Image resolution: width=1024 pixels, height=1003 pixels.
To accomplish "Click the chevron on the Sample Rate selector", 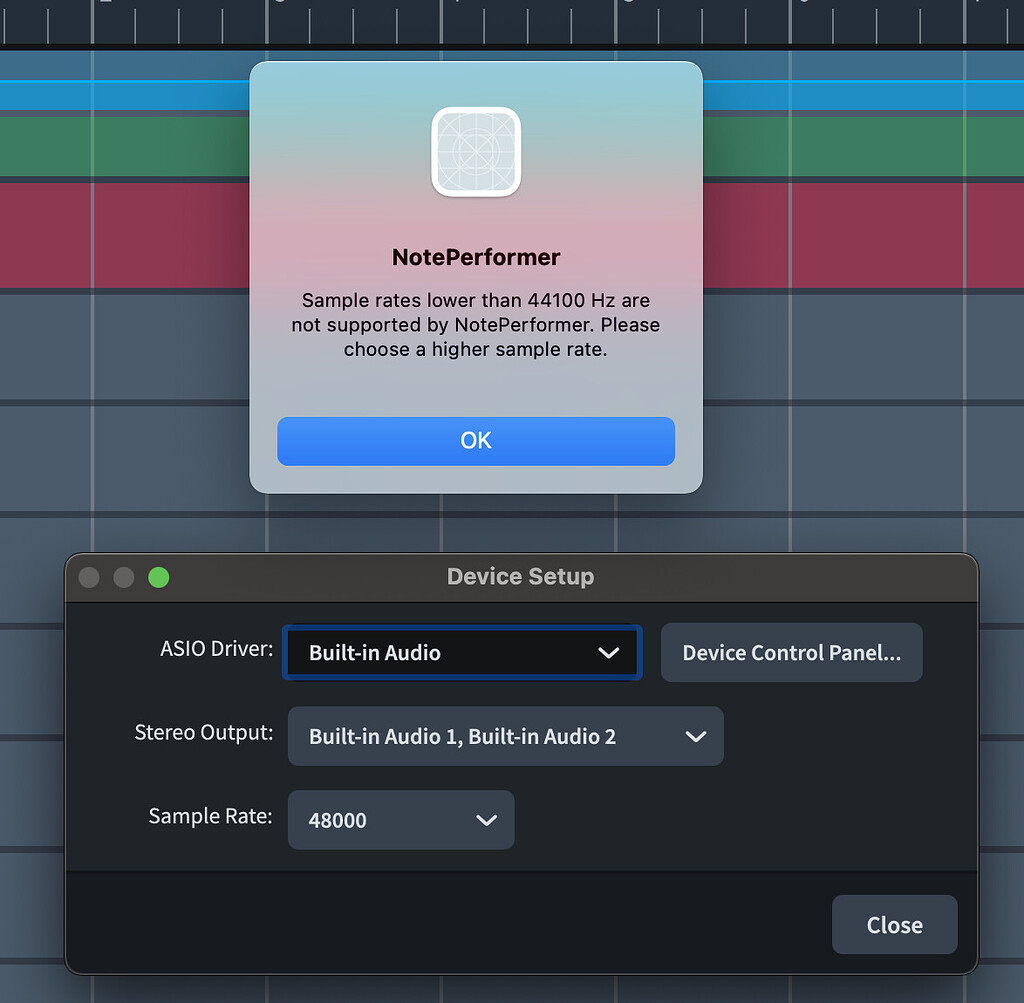I will click(x=487, y=820).
